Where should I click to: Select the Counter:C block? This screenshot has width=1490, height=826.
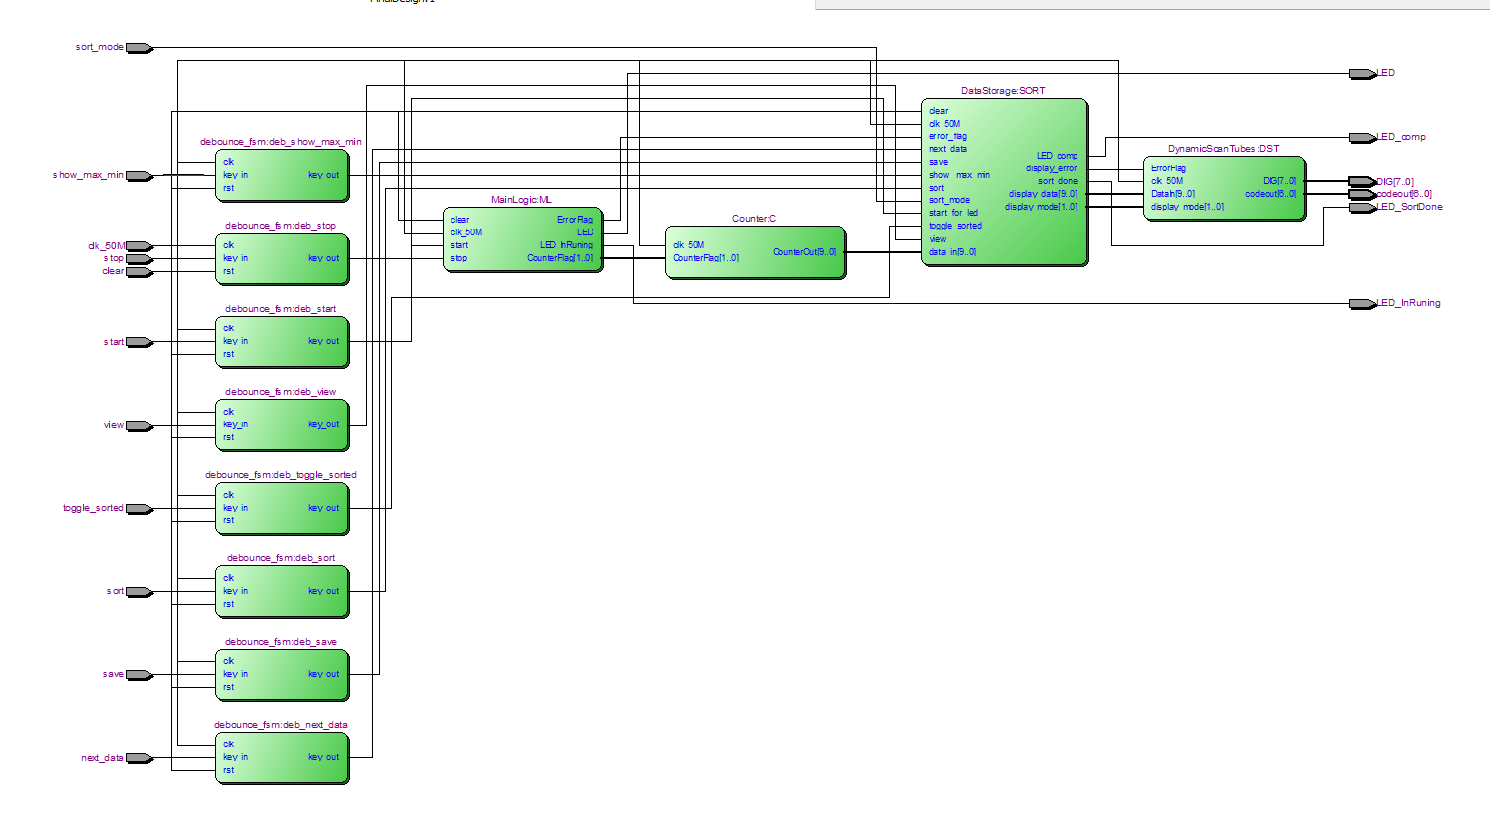(x=755, y=251)
